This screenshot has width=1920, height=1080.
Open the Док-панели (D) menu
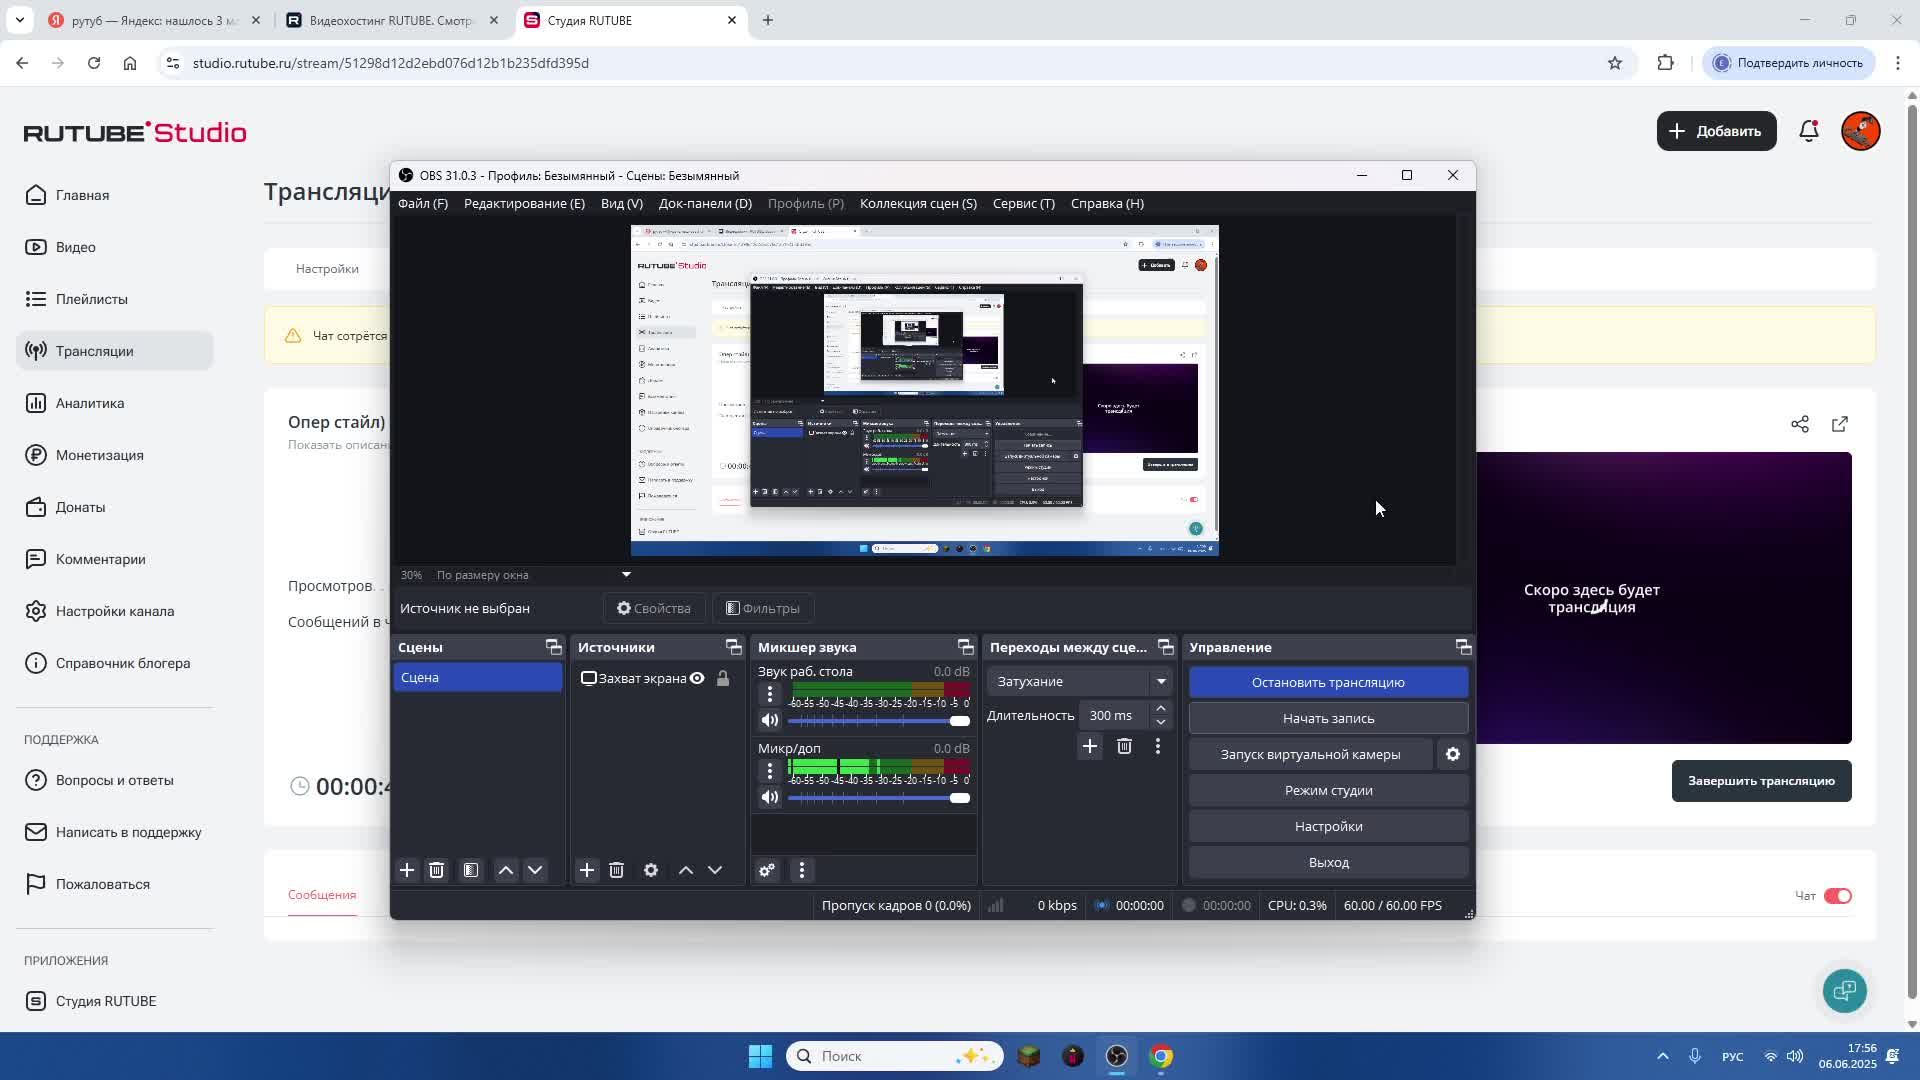click(x=705, y=203)
